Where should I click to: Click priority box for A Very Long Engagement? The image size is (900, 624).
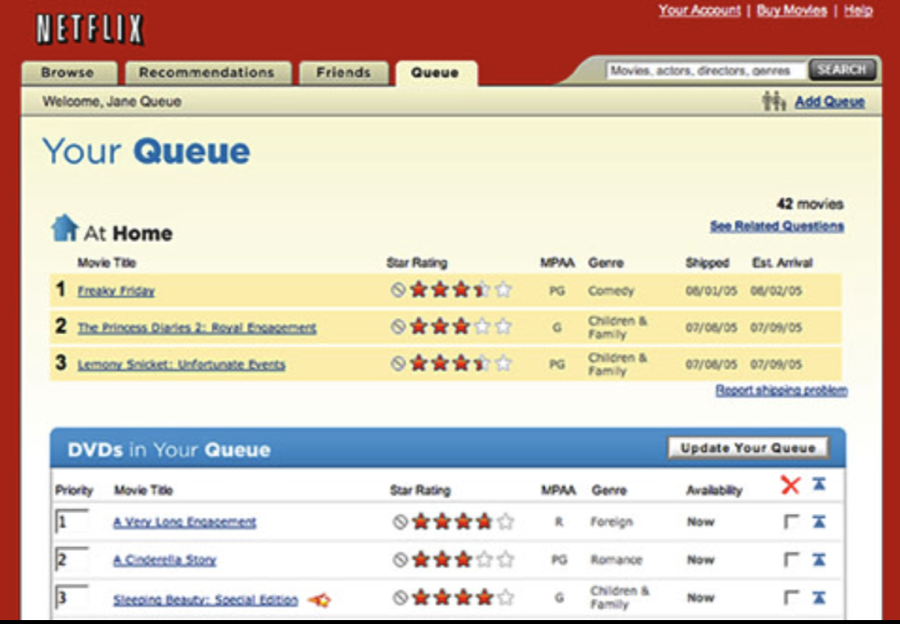72,521
